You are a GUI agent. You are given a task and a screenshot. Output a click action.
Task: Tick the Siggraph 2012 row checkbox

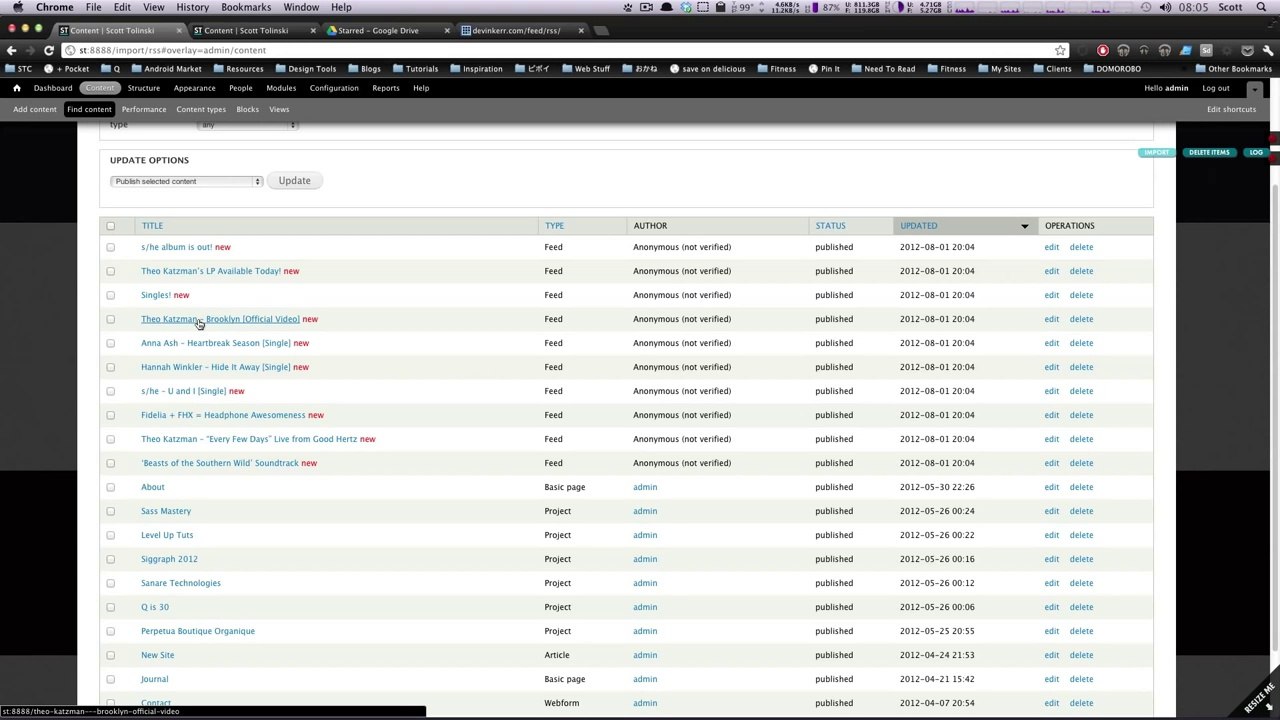[111, 559]
